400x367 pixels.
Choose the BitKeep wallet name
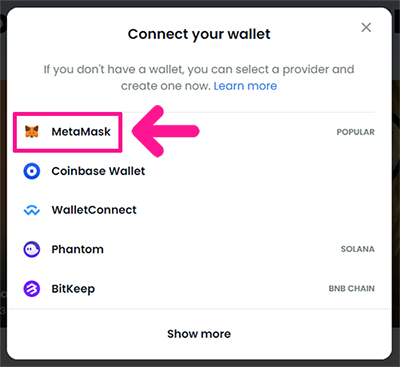coord(73,289)
